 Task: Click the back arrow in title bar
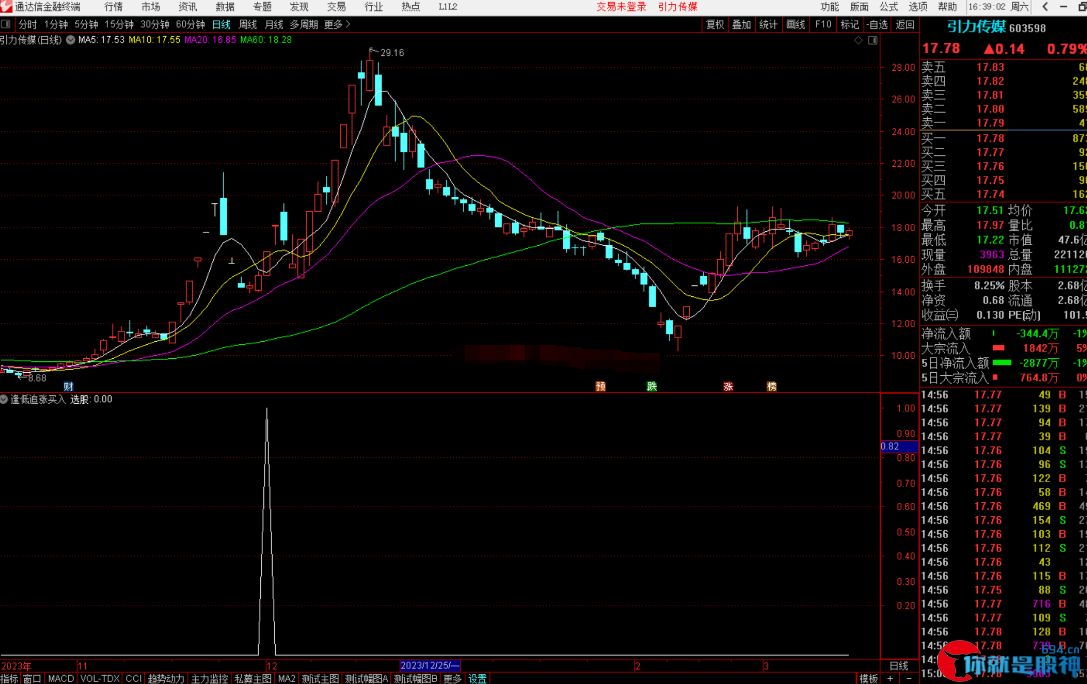(x=1045, y=6)
